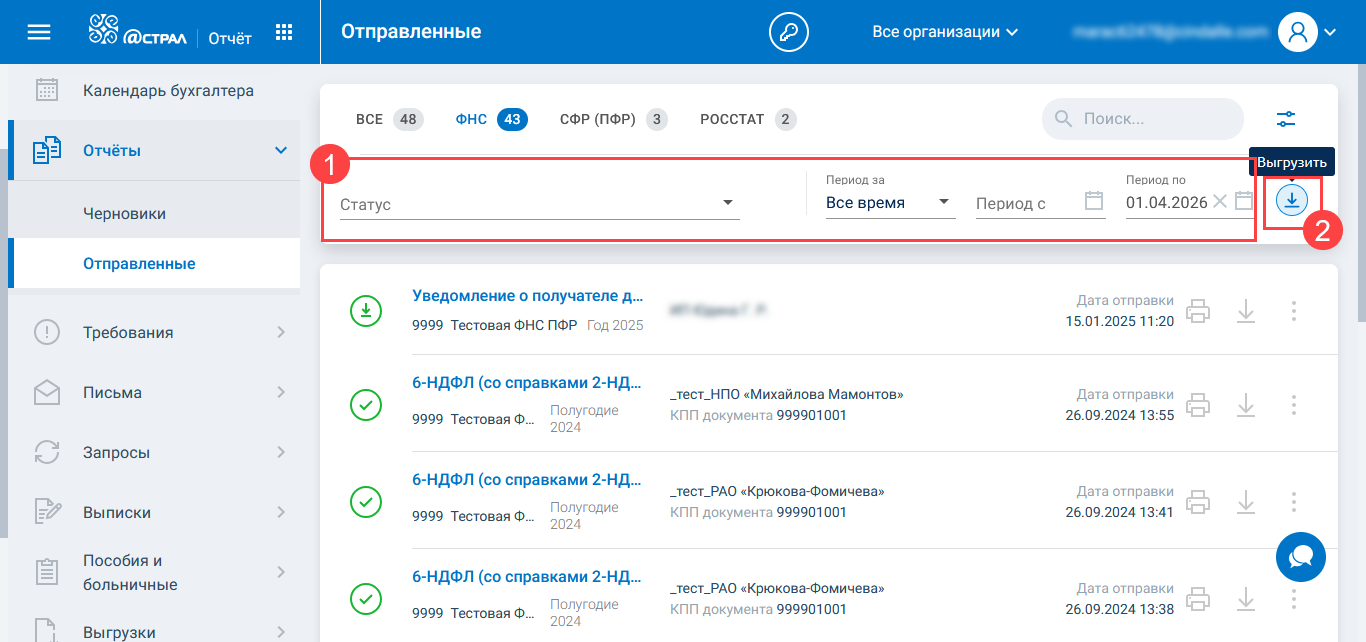Viewport: 1366px width, 642px height.
Task: Open the chat support bubble
Action: tap(1300, 557)
